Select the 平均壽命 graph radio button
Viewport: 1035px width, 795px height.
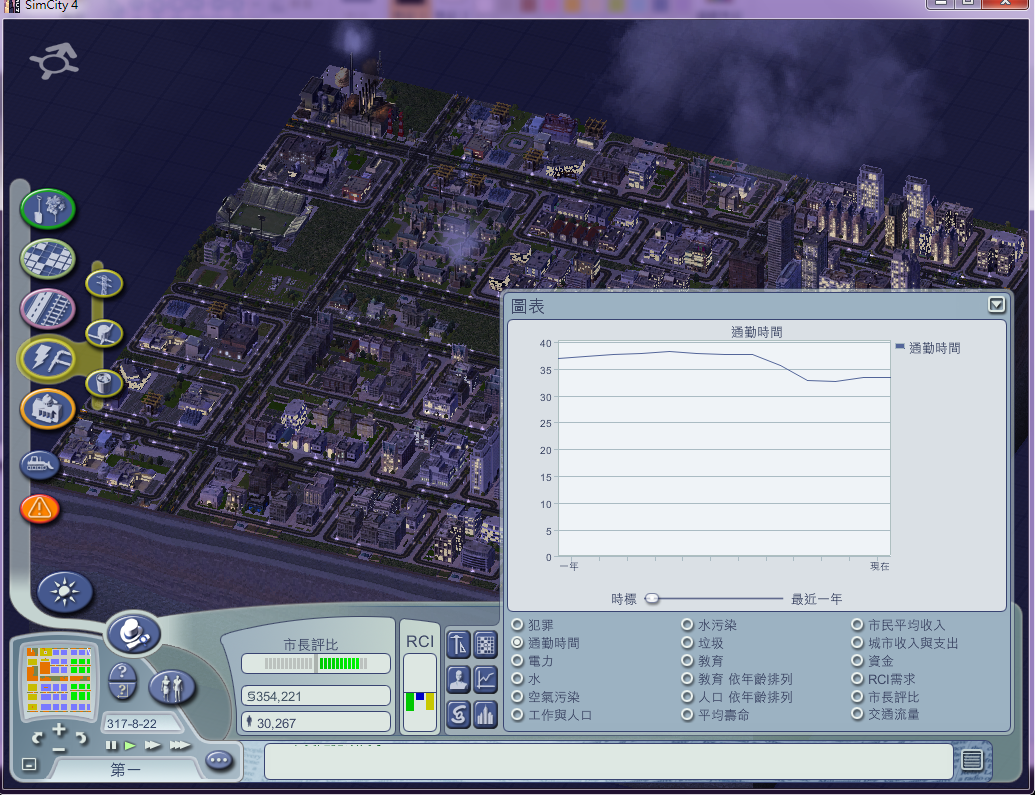[687, 714]
